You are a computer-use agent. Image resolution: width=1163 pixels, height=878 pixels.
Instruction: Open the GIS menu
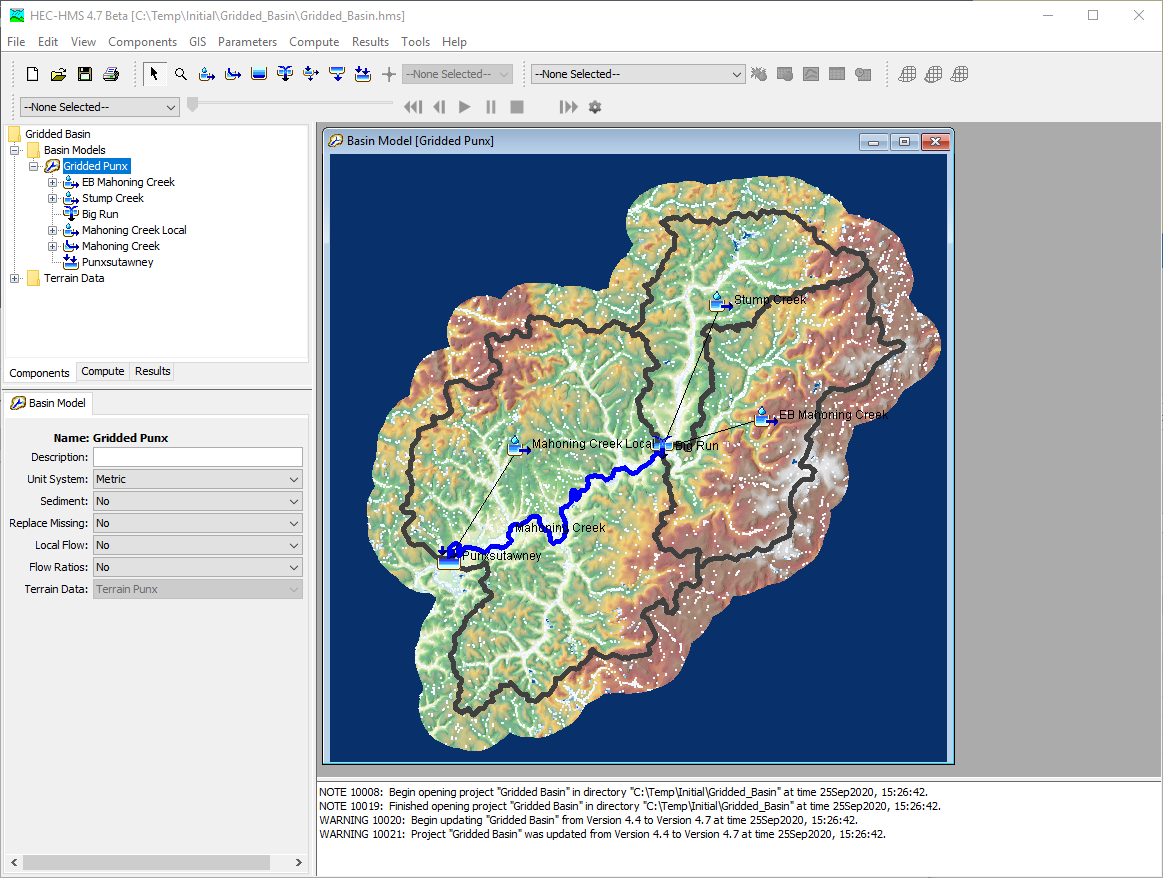click(x=197, y=42)
